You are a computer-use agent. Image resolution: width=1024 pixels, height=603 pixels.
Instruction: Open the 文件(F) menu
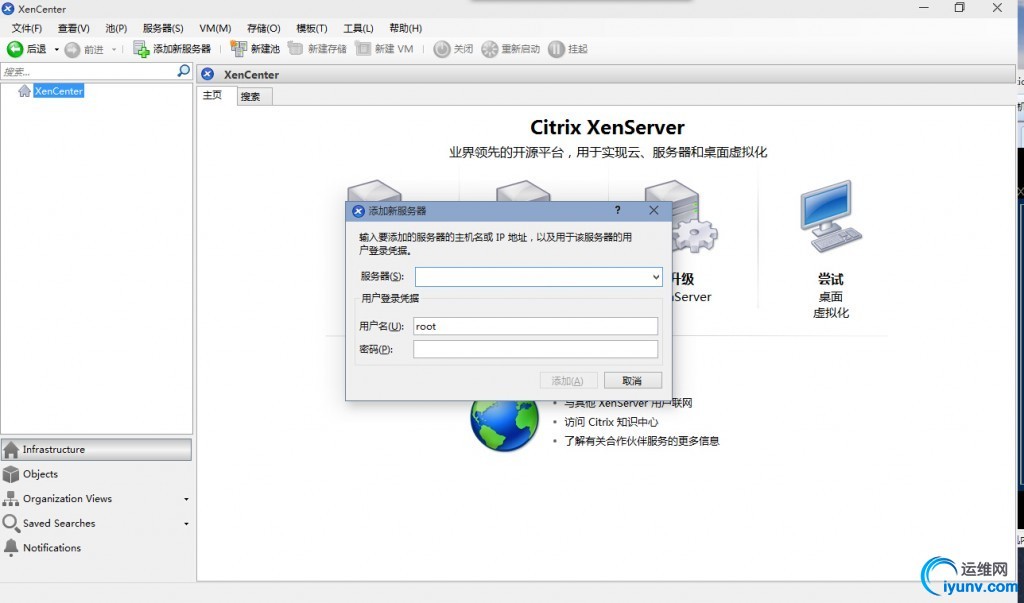27,28
